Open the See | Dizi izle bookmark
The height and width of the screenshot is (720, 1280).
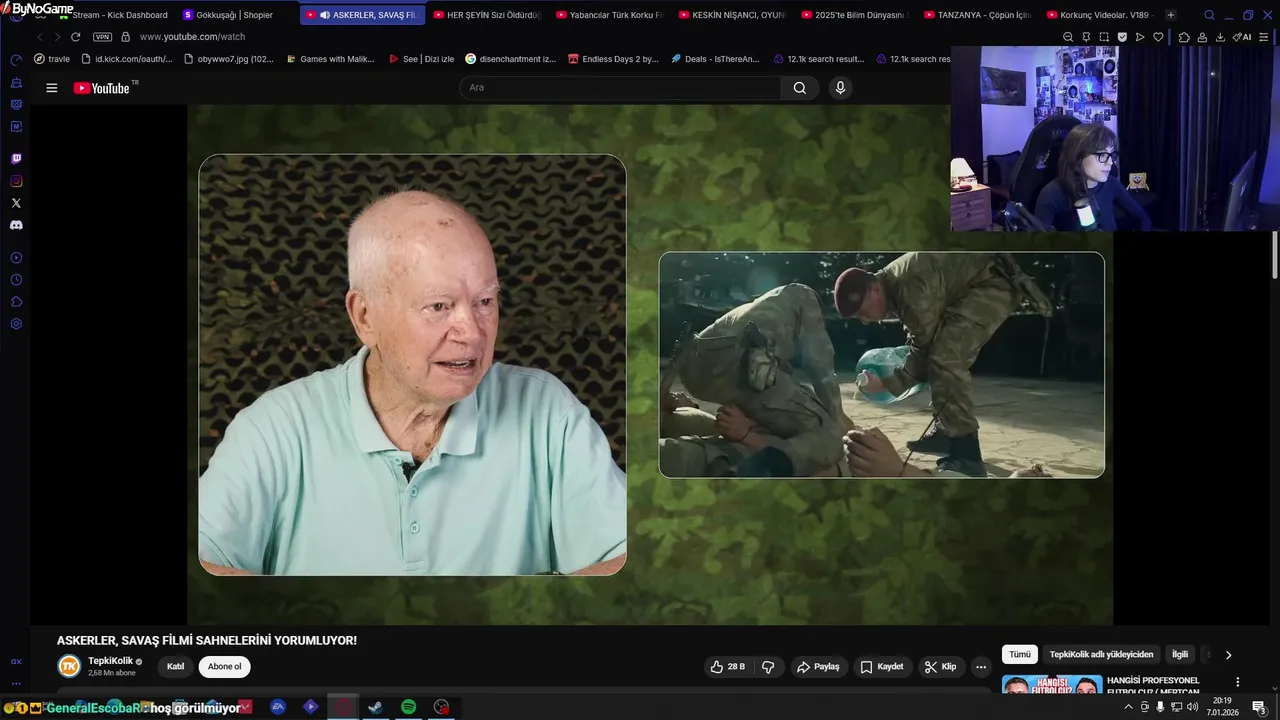click(x=420, y=59)
